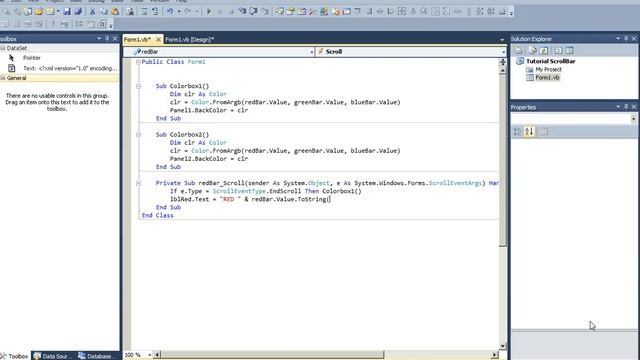Image resolution: width=640 pixels, height=360 pixels.
Task: Click the Save All icon in the toolbar
Action: [78, 12]
